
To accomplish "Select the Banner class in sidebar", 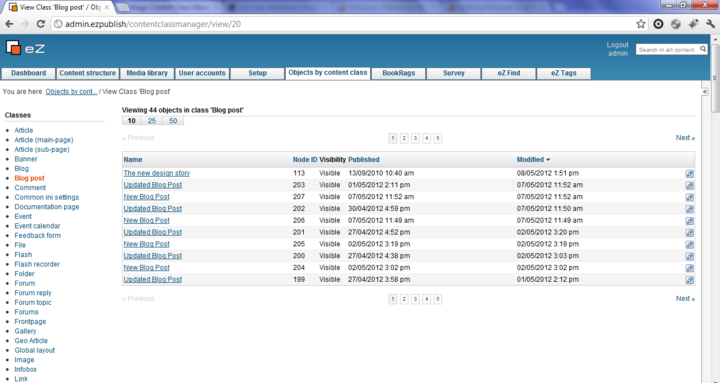I will coord(26,159).
